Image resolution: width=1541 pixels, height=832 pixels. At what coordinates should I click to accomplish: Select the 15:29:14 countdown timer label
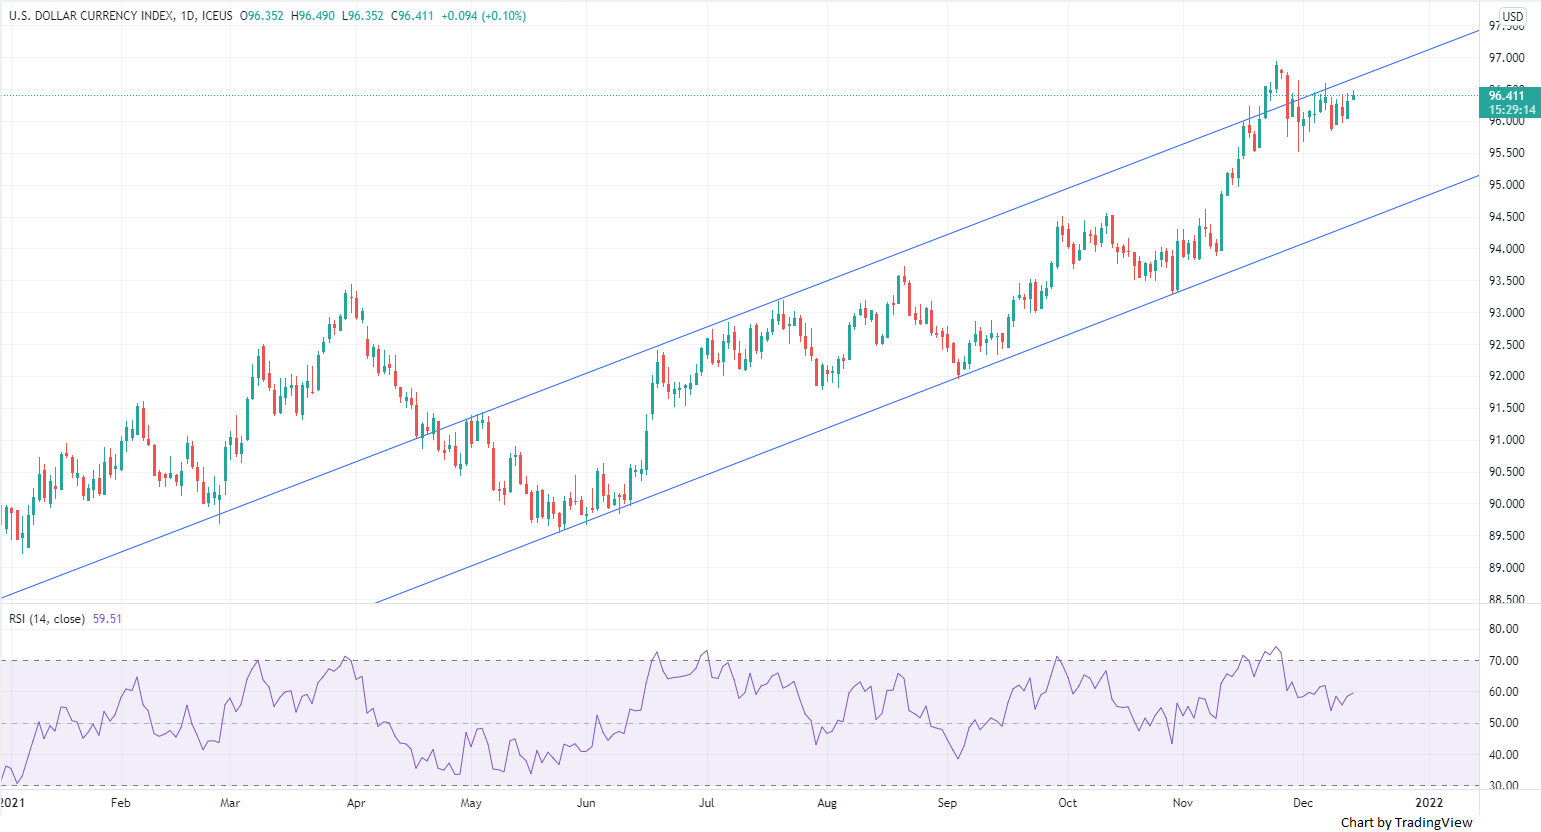[1511, 110]
